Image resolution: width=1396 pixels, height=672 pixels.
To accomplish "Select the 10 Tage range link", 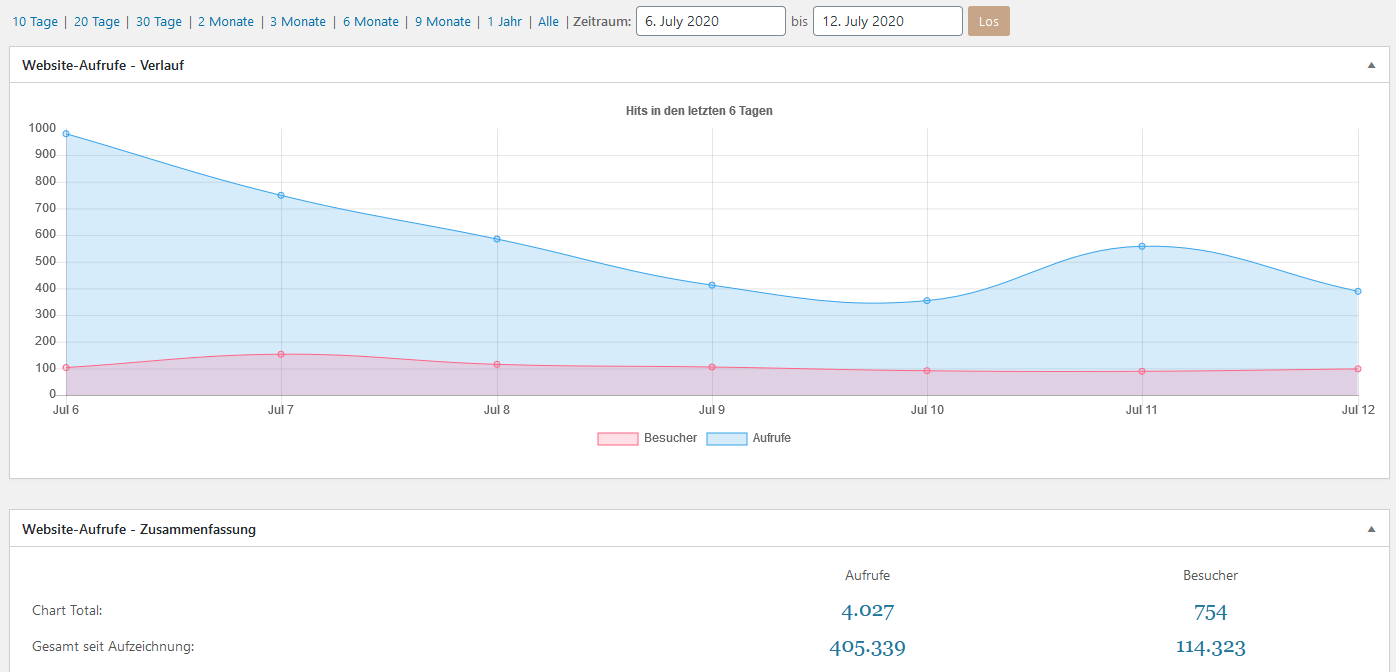I will coord(35,21).
